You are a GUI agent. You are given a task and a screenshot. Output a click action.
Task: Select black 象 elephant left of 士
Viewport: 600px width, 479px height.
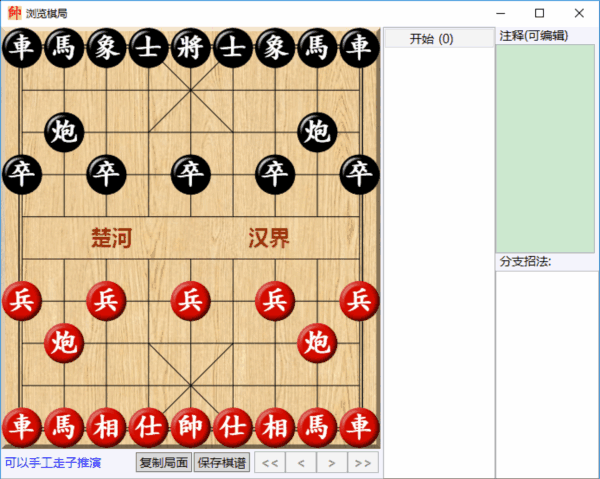coord(106,48)
